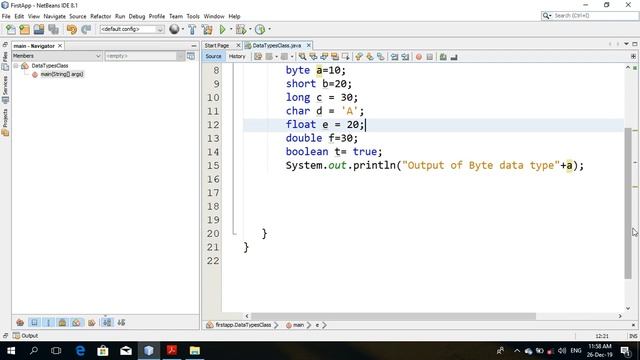Open the editor documents list dropdown arrow

click(626, 44)
